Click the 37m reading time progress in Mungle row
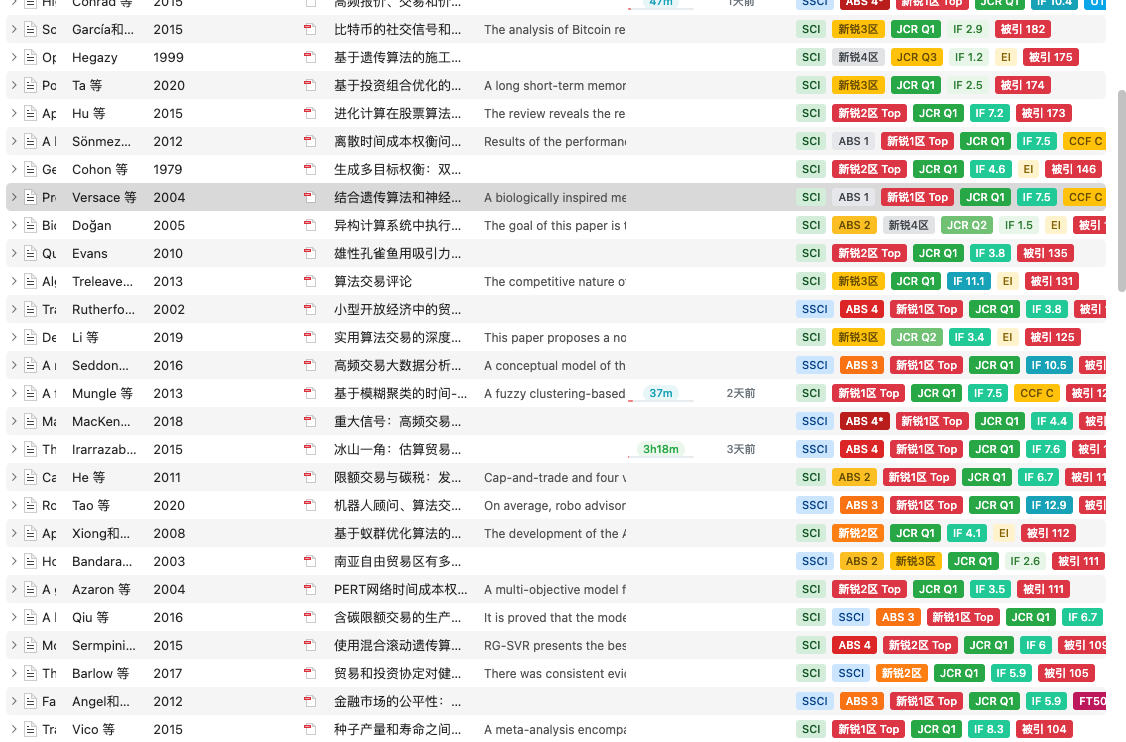Viewport: 1126px width, 742px height. click(x=661, y=394)
